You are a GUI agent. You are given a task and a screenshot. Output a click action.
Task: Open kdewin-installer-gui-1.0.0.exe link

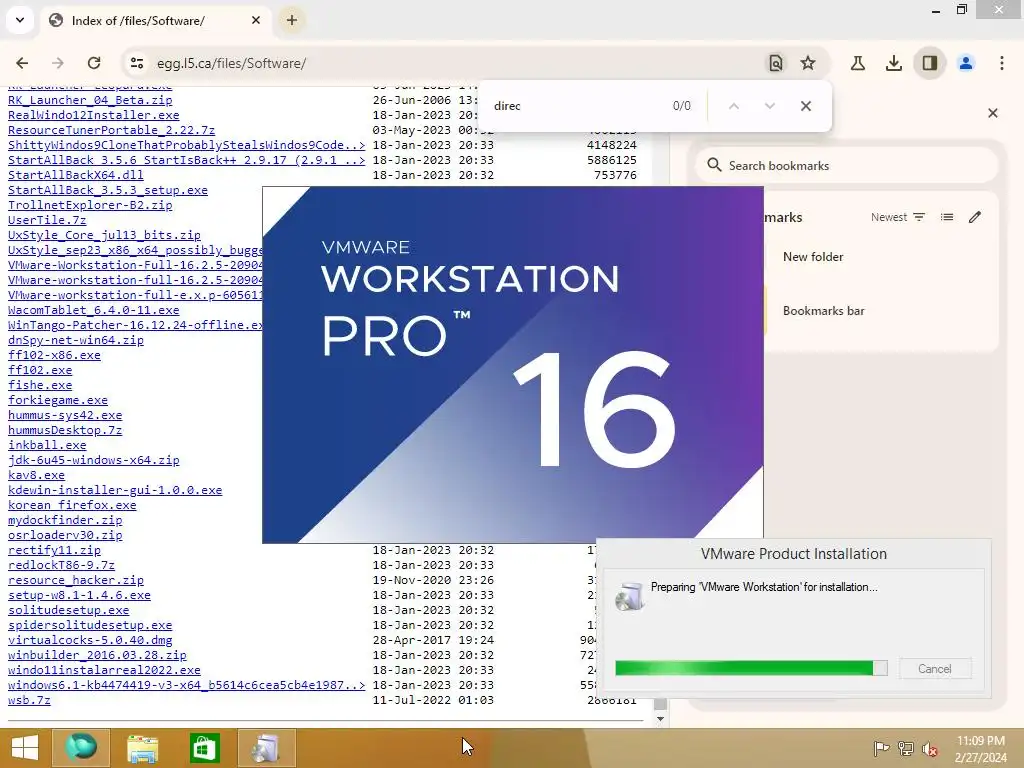[x=115, y=490]
